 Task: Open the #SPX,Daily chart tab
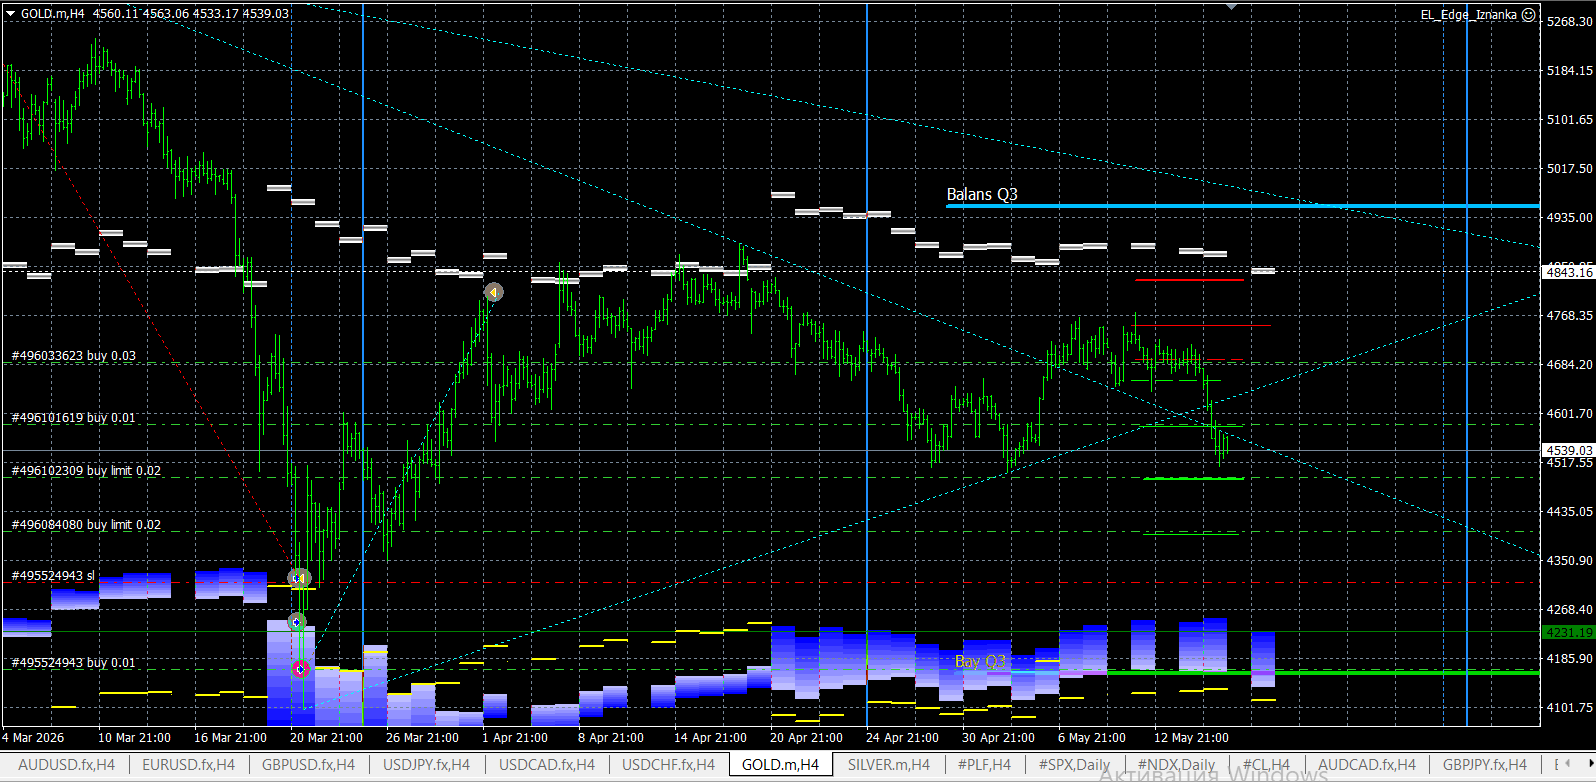pyautogui.click(x=1074, y=765)
